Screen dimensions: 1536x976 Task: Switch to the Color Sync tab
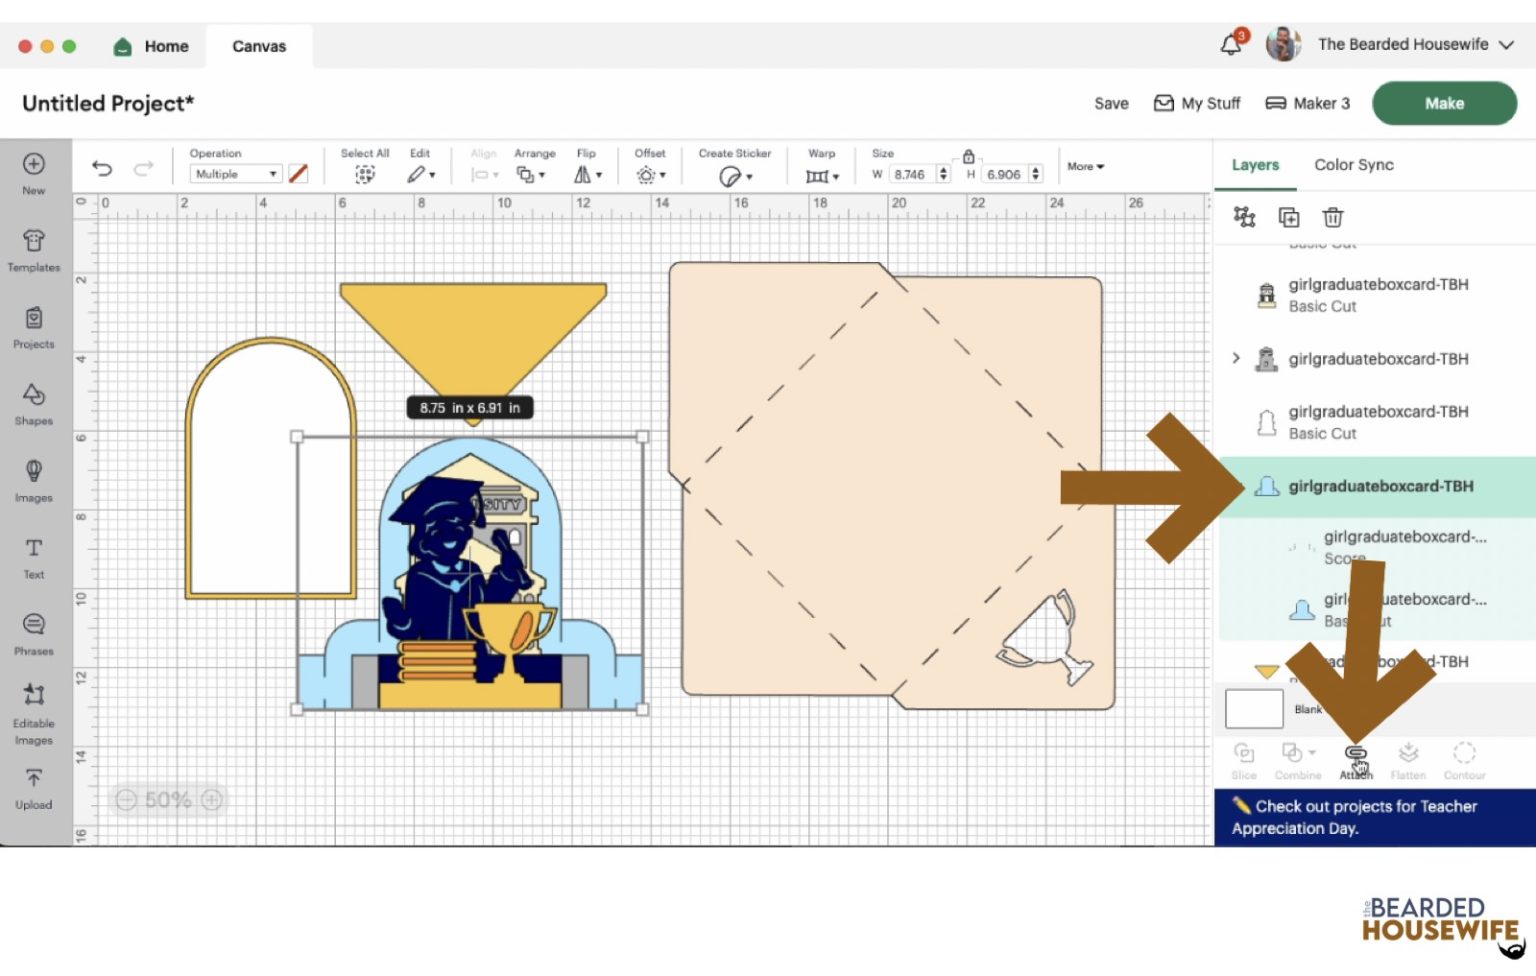[x=1353, y=165]
